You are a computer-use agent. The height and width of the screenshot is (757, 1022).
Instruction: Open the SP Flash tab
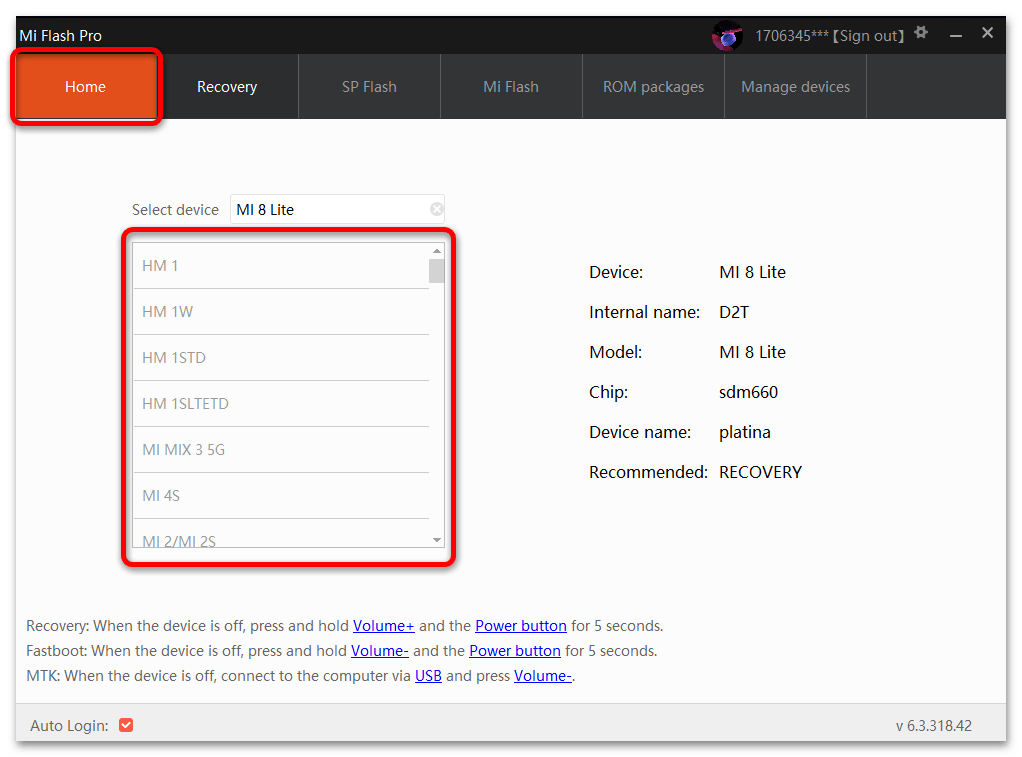370,87
